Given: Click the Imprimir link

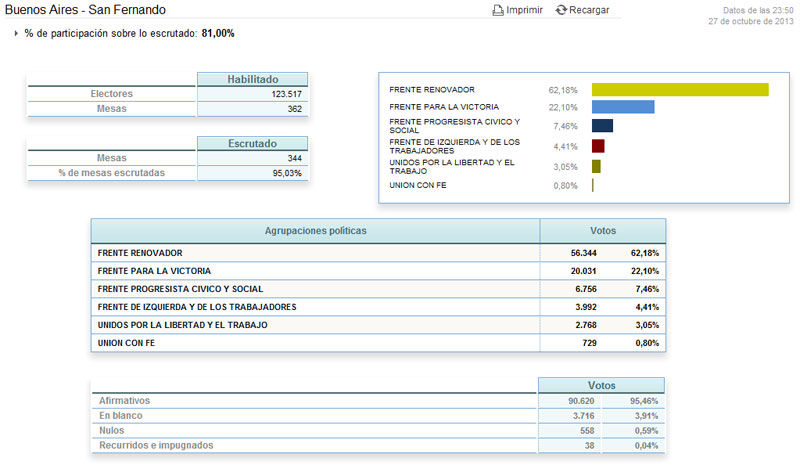Looking at the screenshot, I should 524,10.
